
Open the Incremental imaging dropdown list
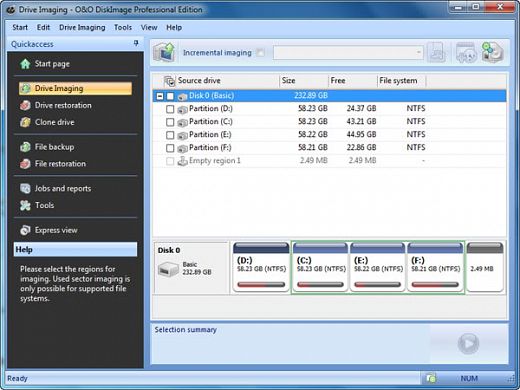pyautogui.click(x=348, y=53)
